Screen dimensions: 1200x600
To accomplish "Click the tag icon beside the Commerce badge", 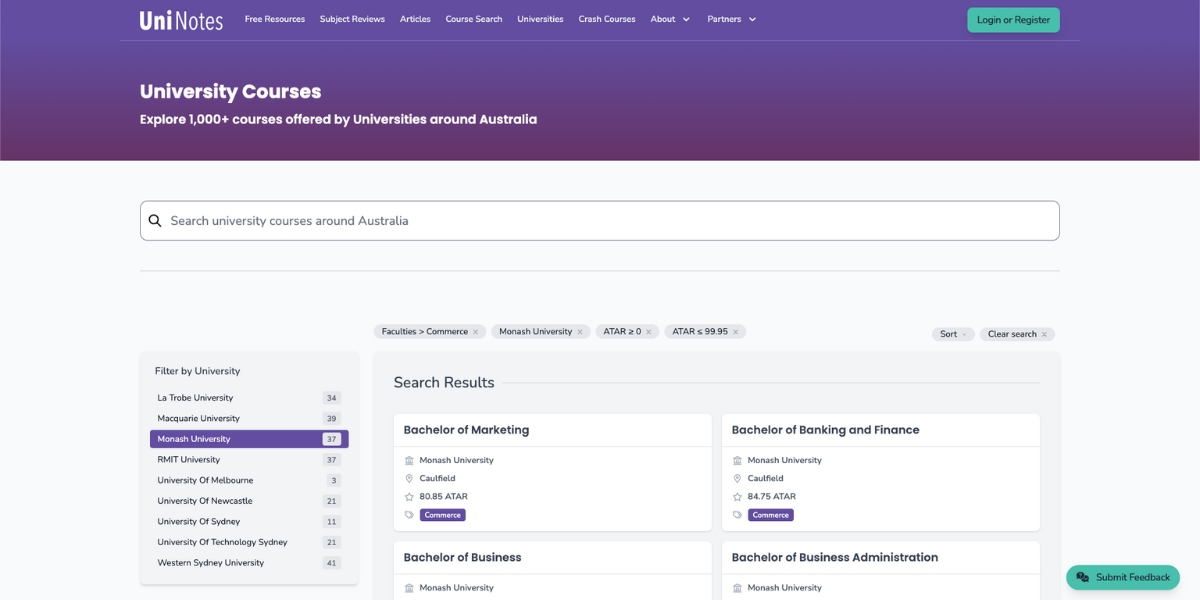I will 410,514.
